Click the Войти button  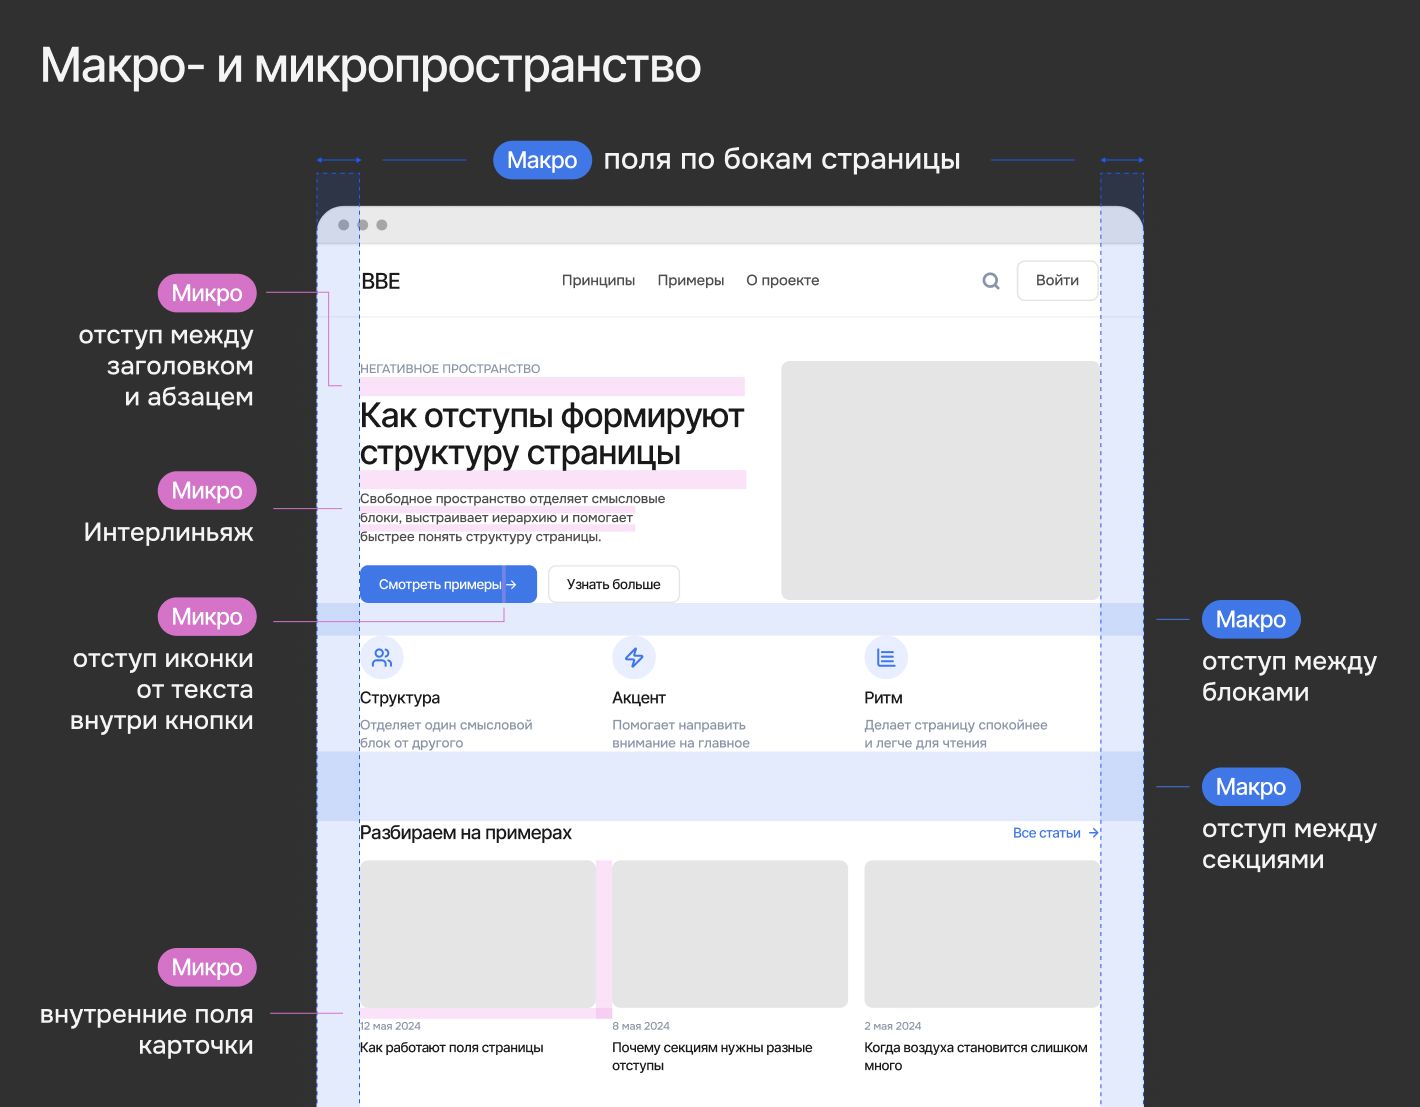tap(1057, 280)
